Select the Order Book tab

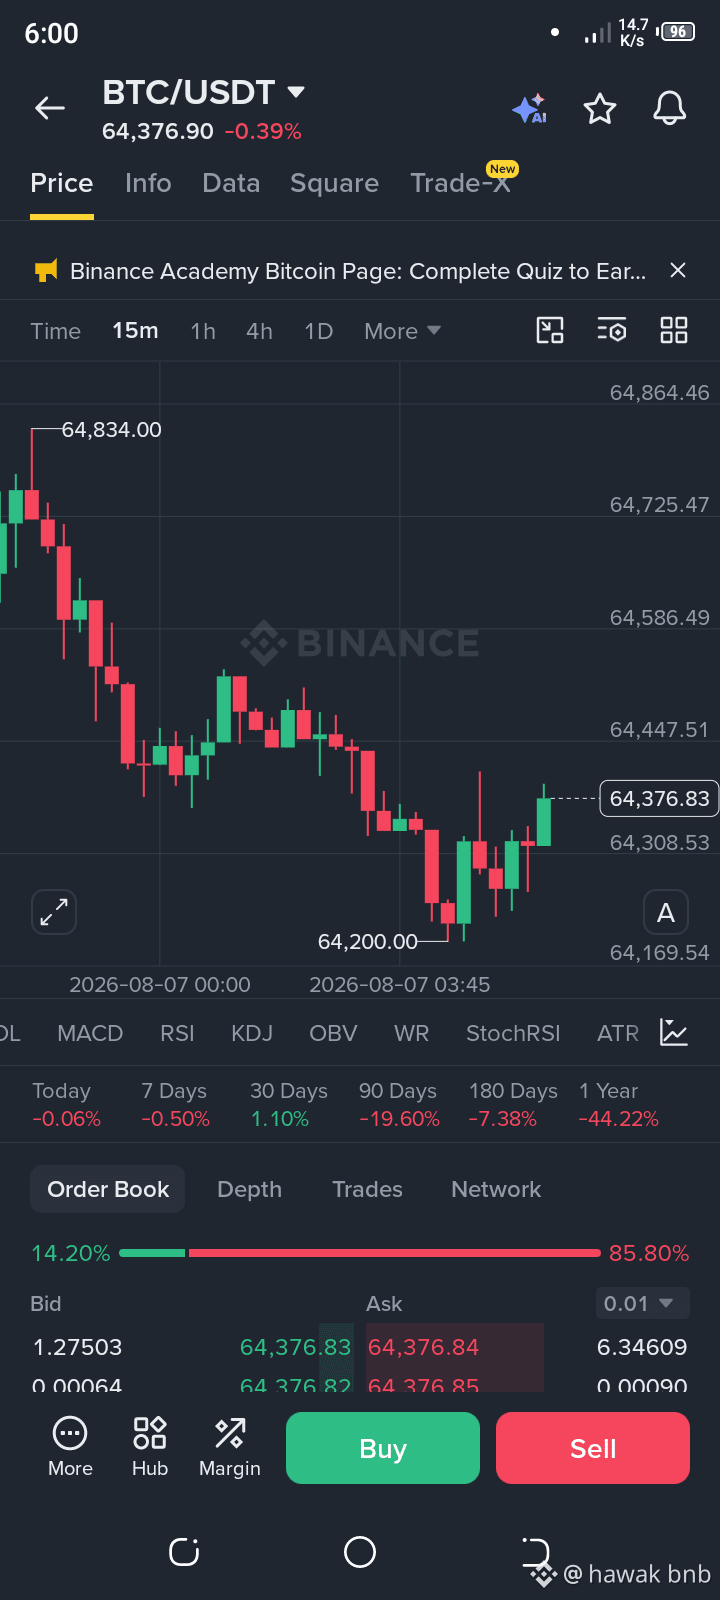pyautogui.click(x=108, y=1189)
